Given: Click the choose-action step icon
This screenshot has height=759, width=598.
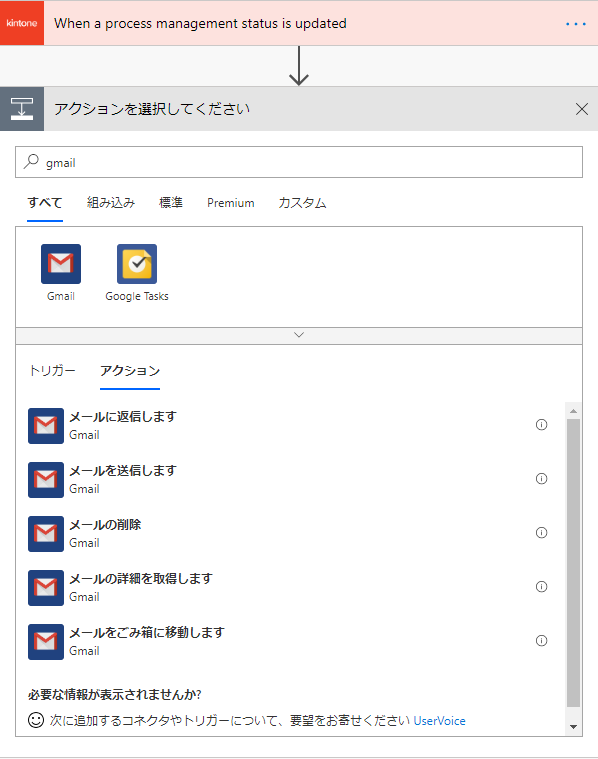Looking at the screenshot, I should [x=22, y=109].
